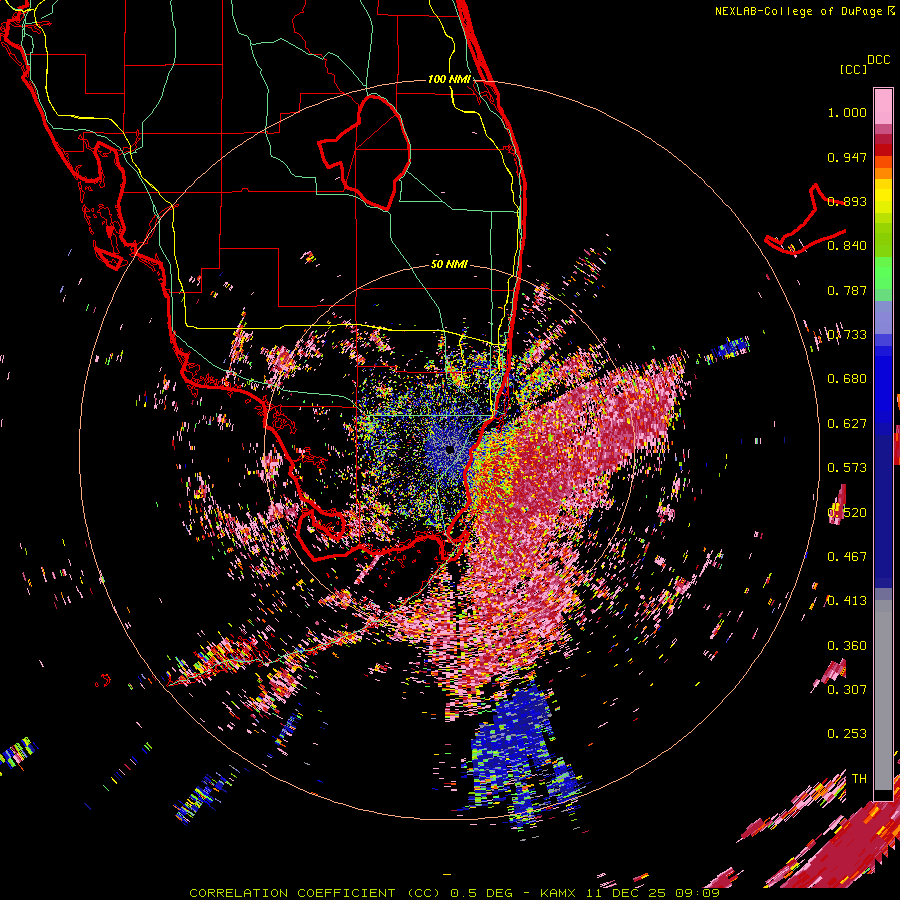Select the 0.680 scale value
This screenshot has width=900, height=900.
(x=847, y=379)
